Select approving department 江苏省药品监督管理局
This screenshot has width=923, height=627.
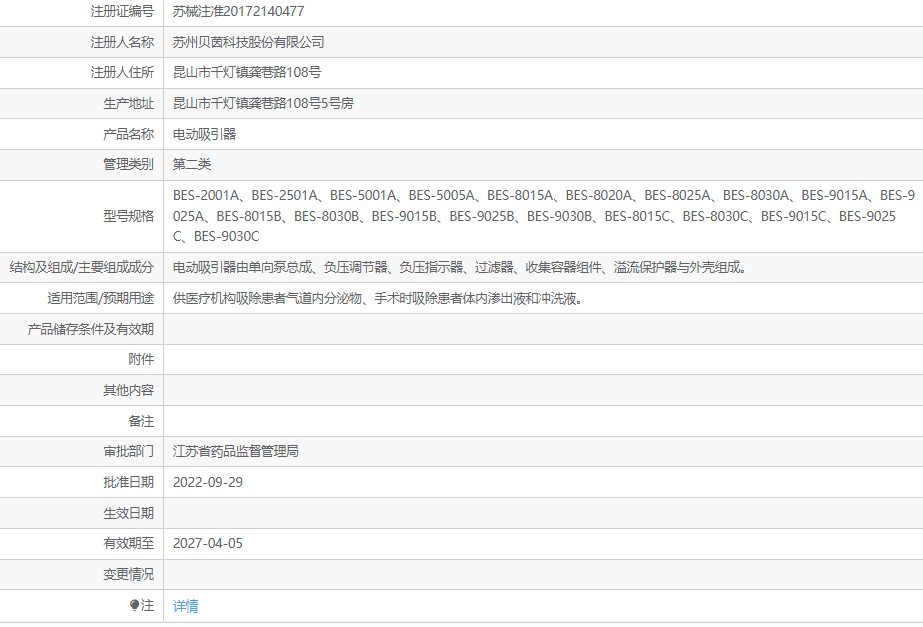(x=235, y=452)
